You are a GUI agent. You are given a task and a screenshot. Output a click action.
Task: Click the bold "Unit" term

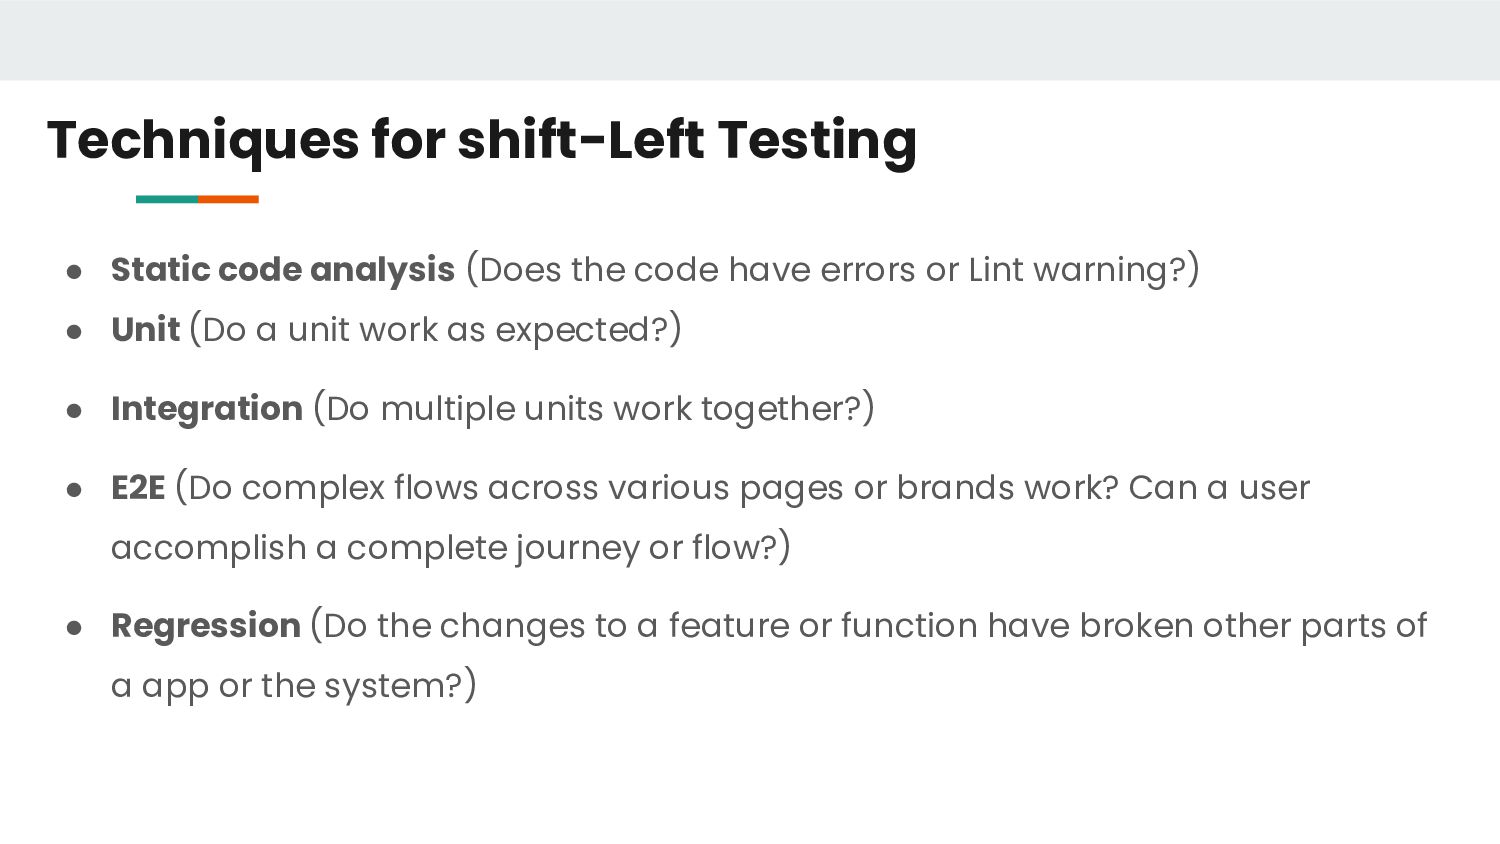pyautogui.click(x=145, y=330)
